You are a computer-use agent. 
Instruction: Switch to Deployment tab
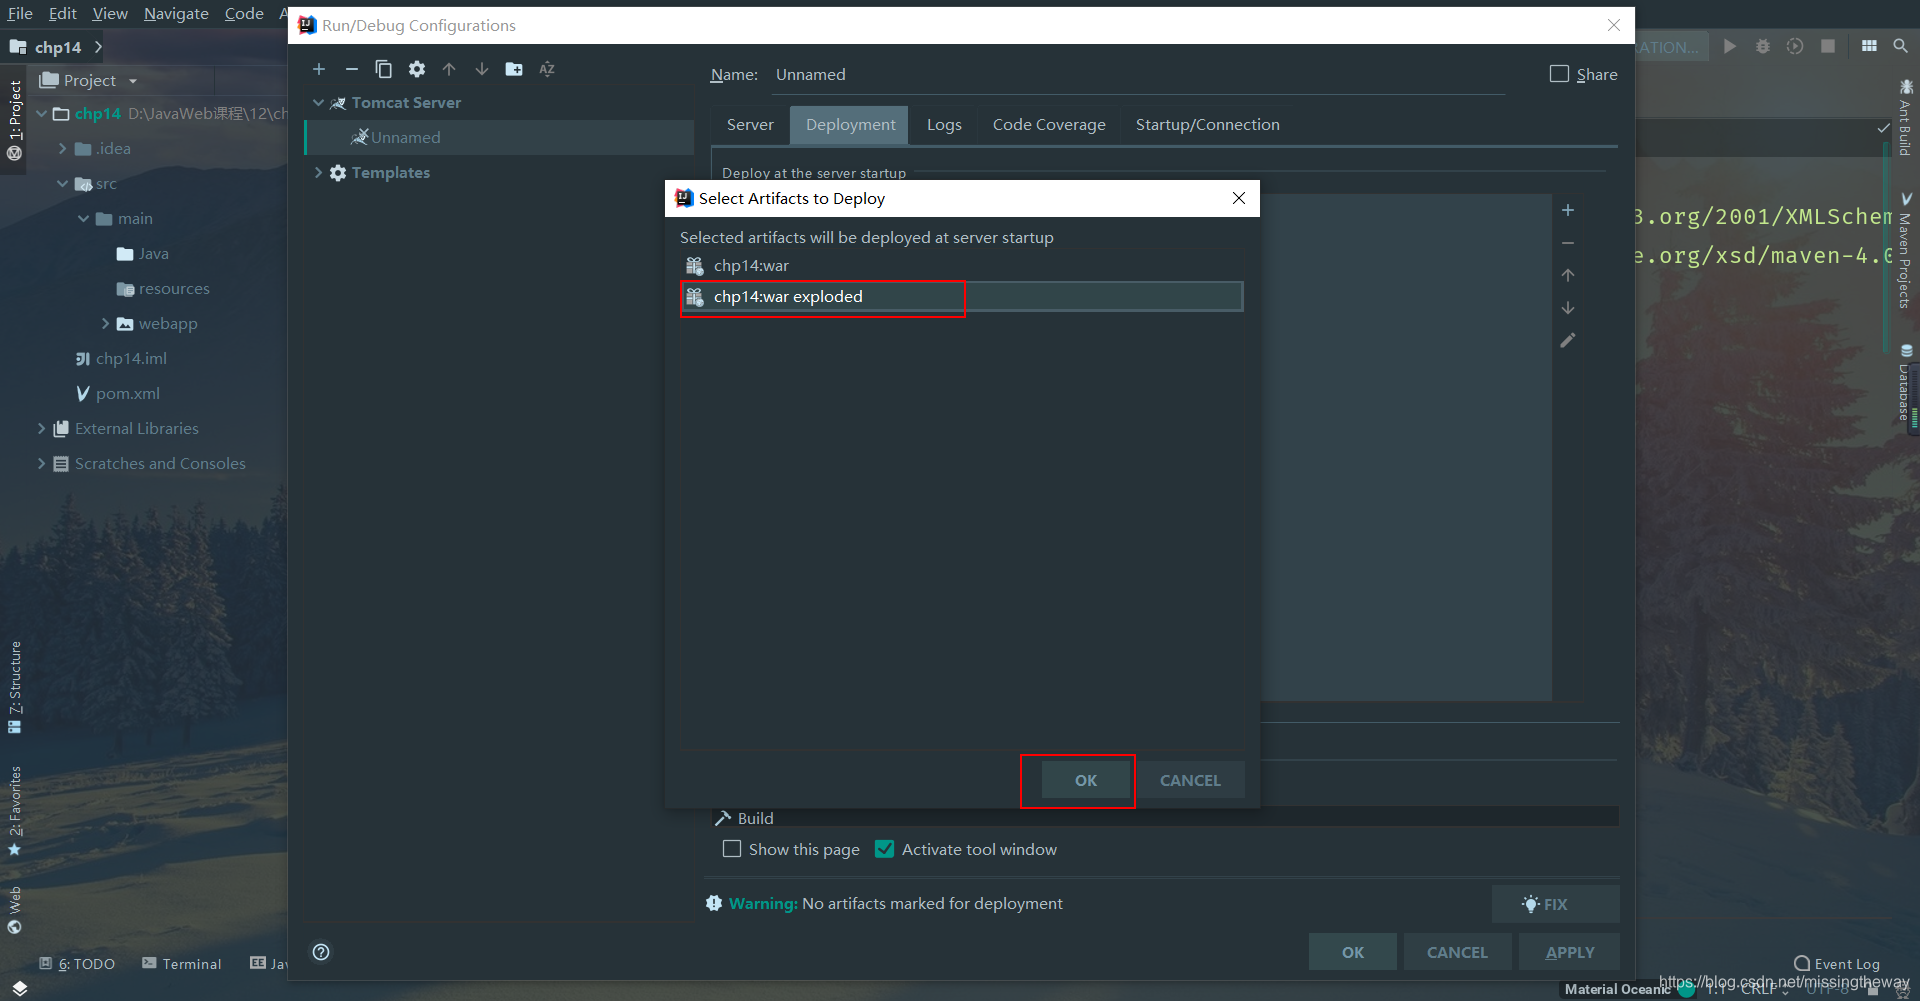850,124
